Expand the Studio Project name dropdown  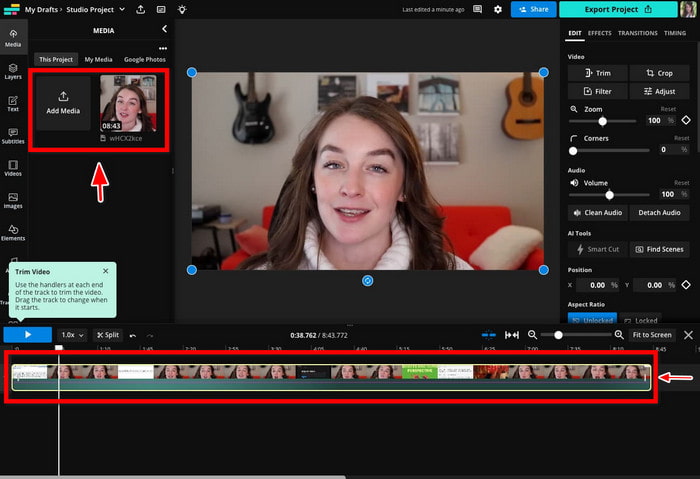[121, 9]
